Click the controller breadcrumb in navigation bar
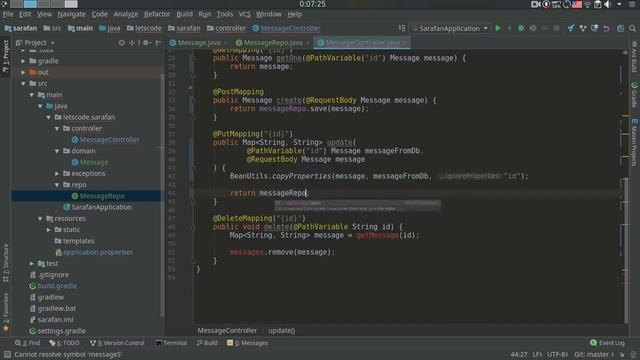Image resolution: width=640 pixels, height=360 pixels. (x=226, y=28)
